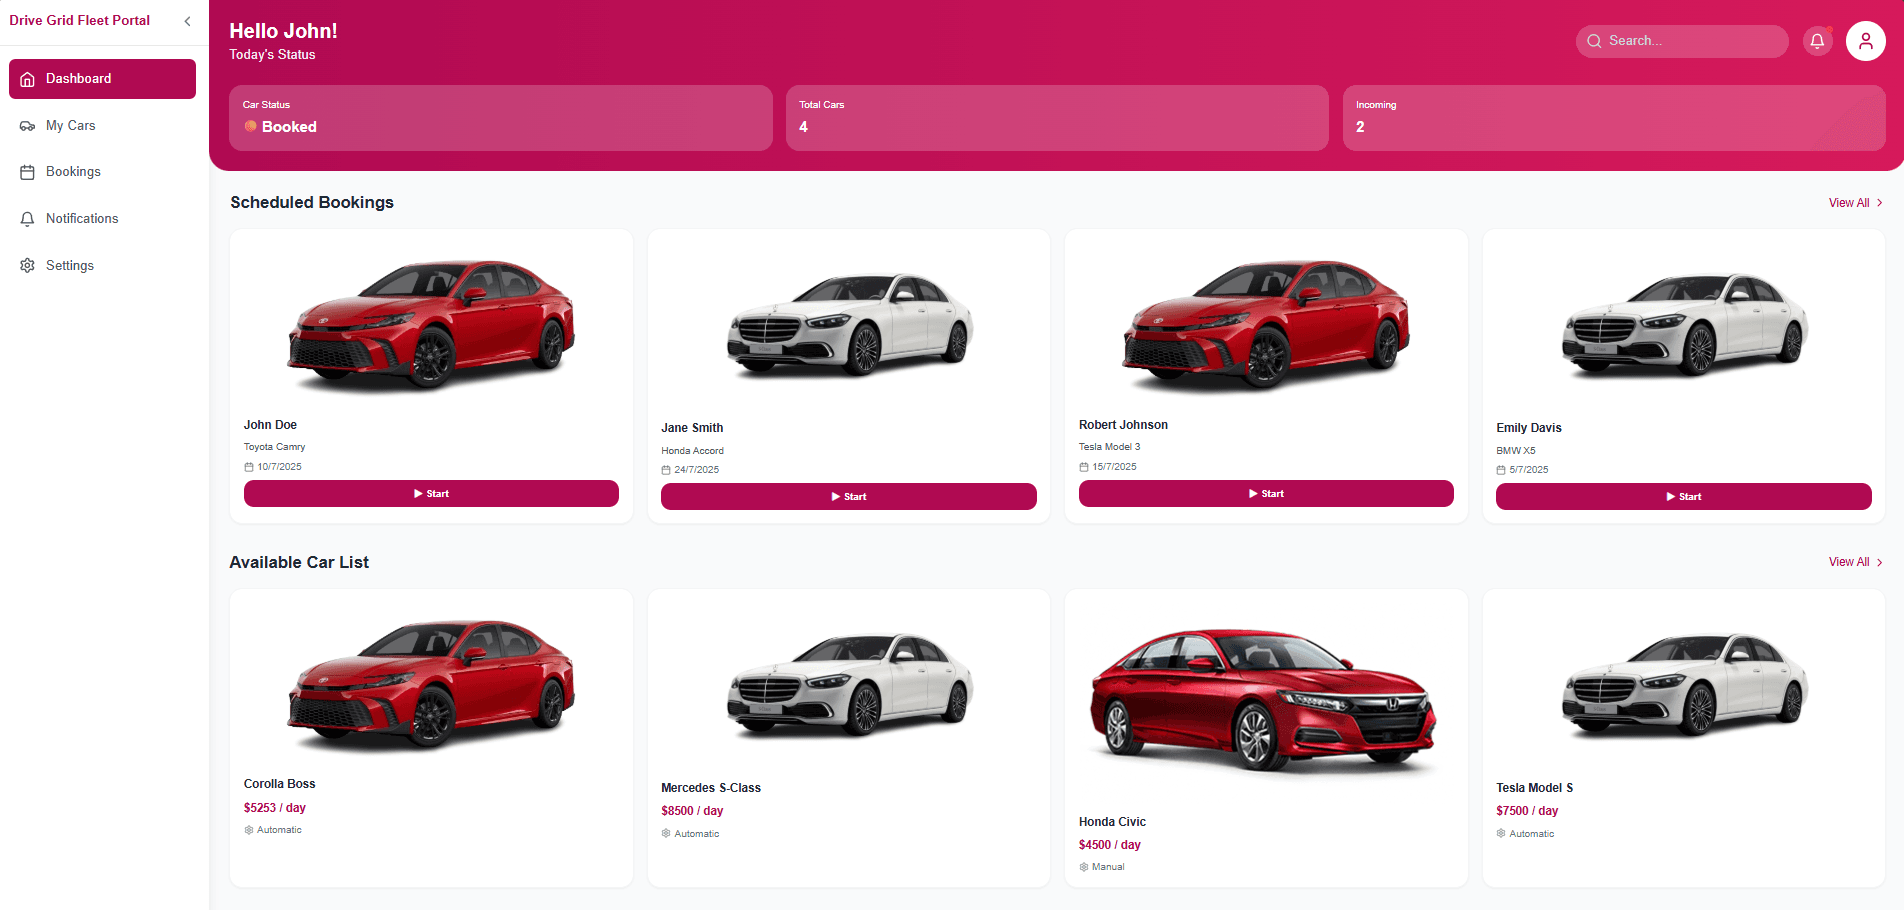Open the Dashboard menu item
The width and height of the screenshot is (1904, 910).
pyautogui.click(x=102, y=79)
